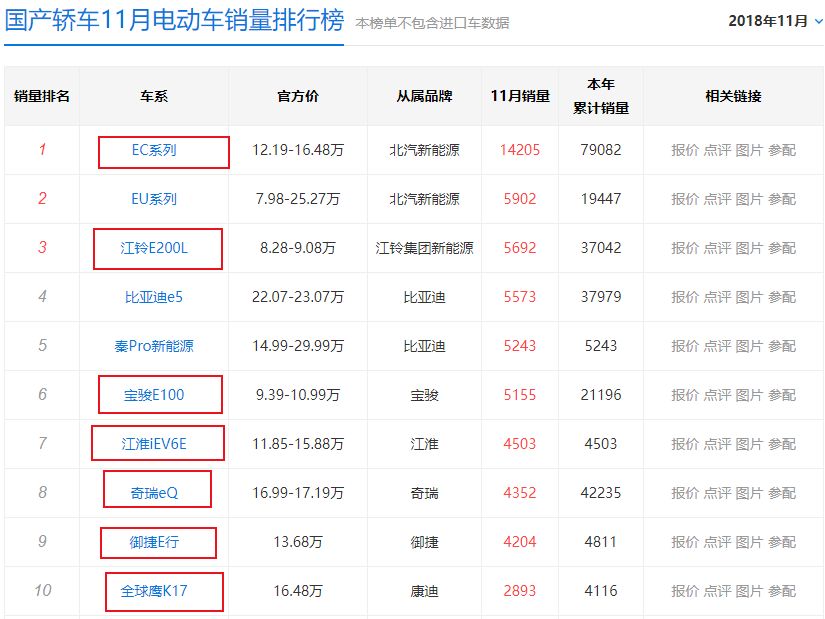Click 点评 in the 全球鹰K17 row
This screenshot has width=825, height=619.
[x=717, y=591]
